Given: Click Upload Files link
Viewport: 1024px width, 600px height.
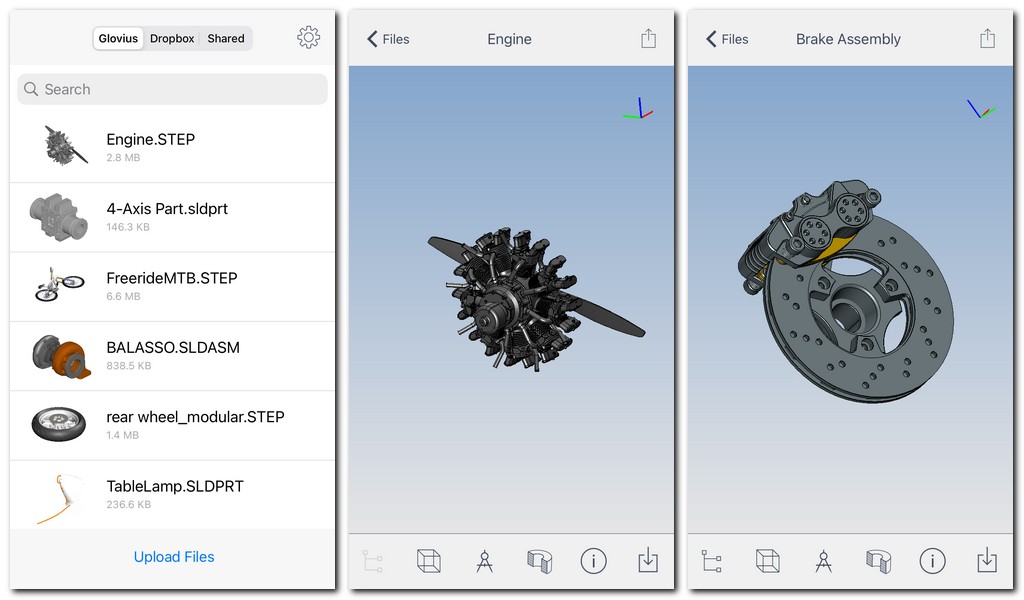Looking at the screenshot, I should tap(174, 557).
